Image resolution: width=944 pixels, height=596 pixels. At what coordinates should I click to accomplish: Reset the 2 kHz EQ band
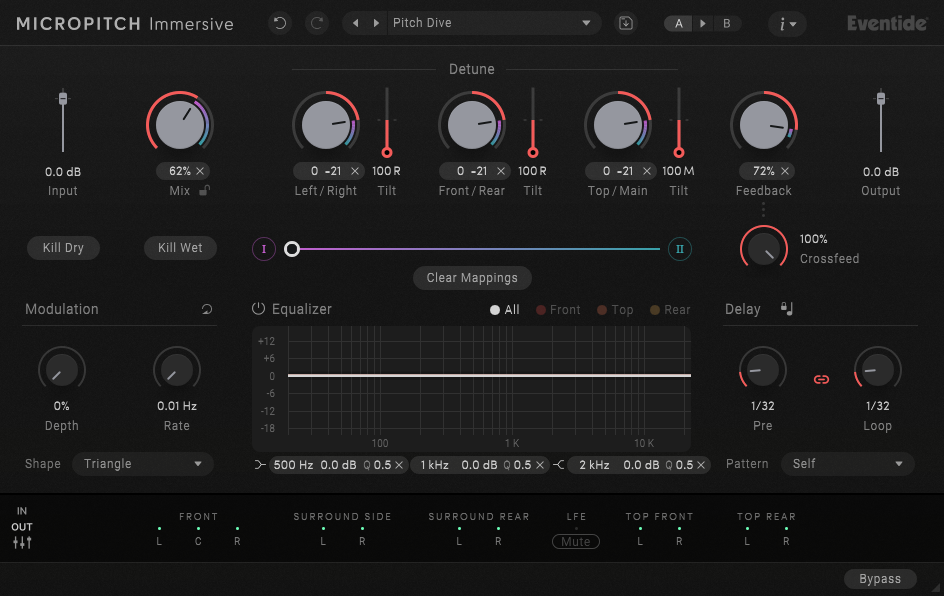(x=701, y=465)
